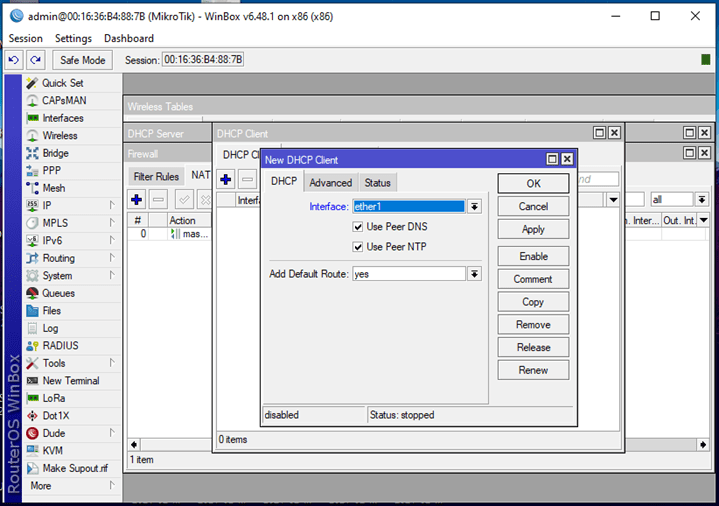Screen dimensions: 719x506
Task: Expand the IPv6 submenu
Action: pos(112,240)
